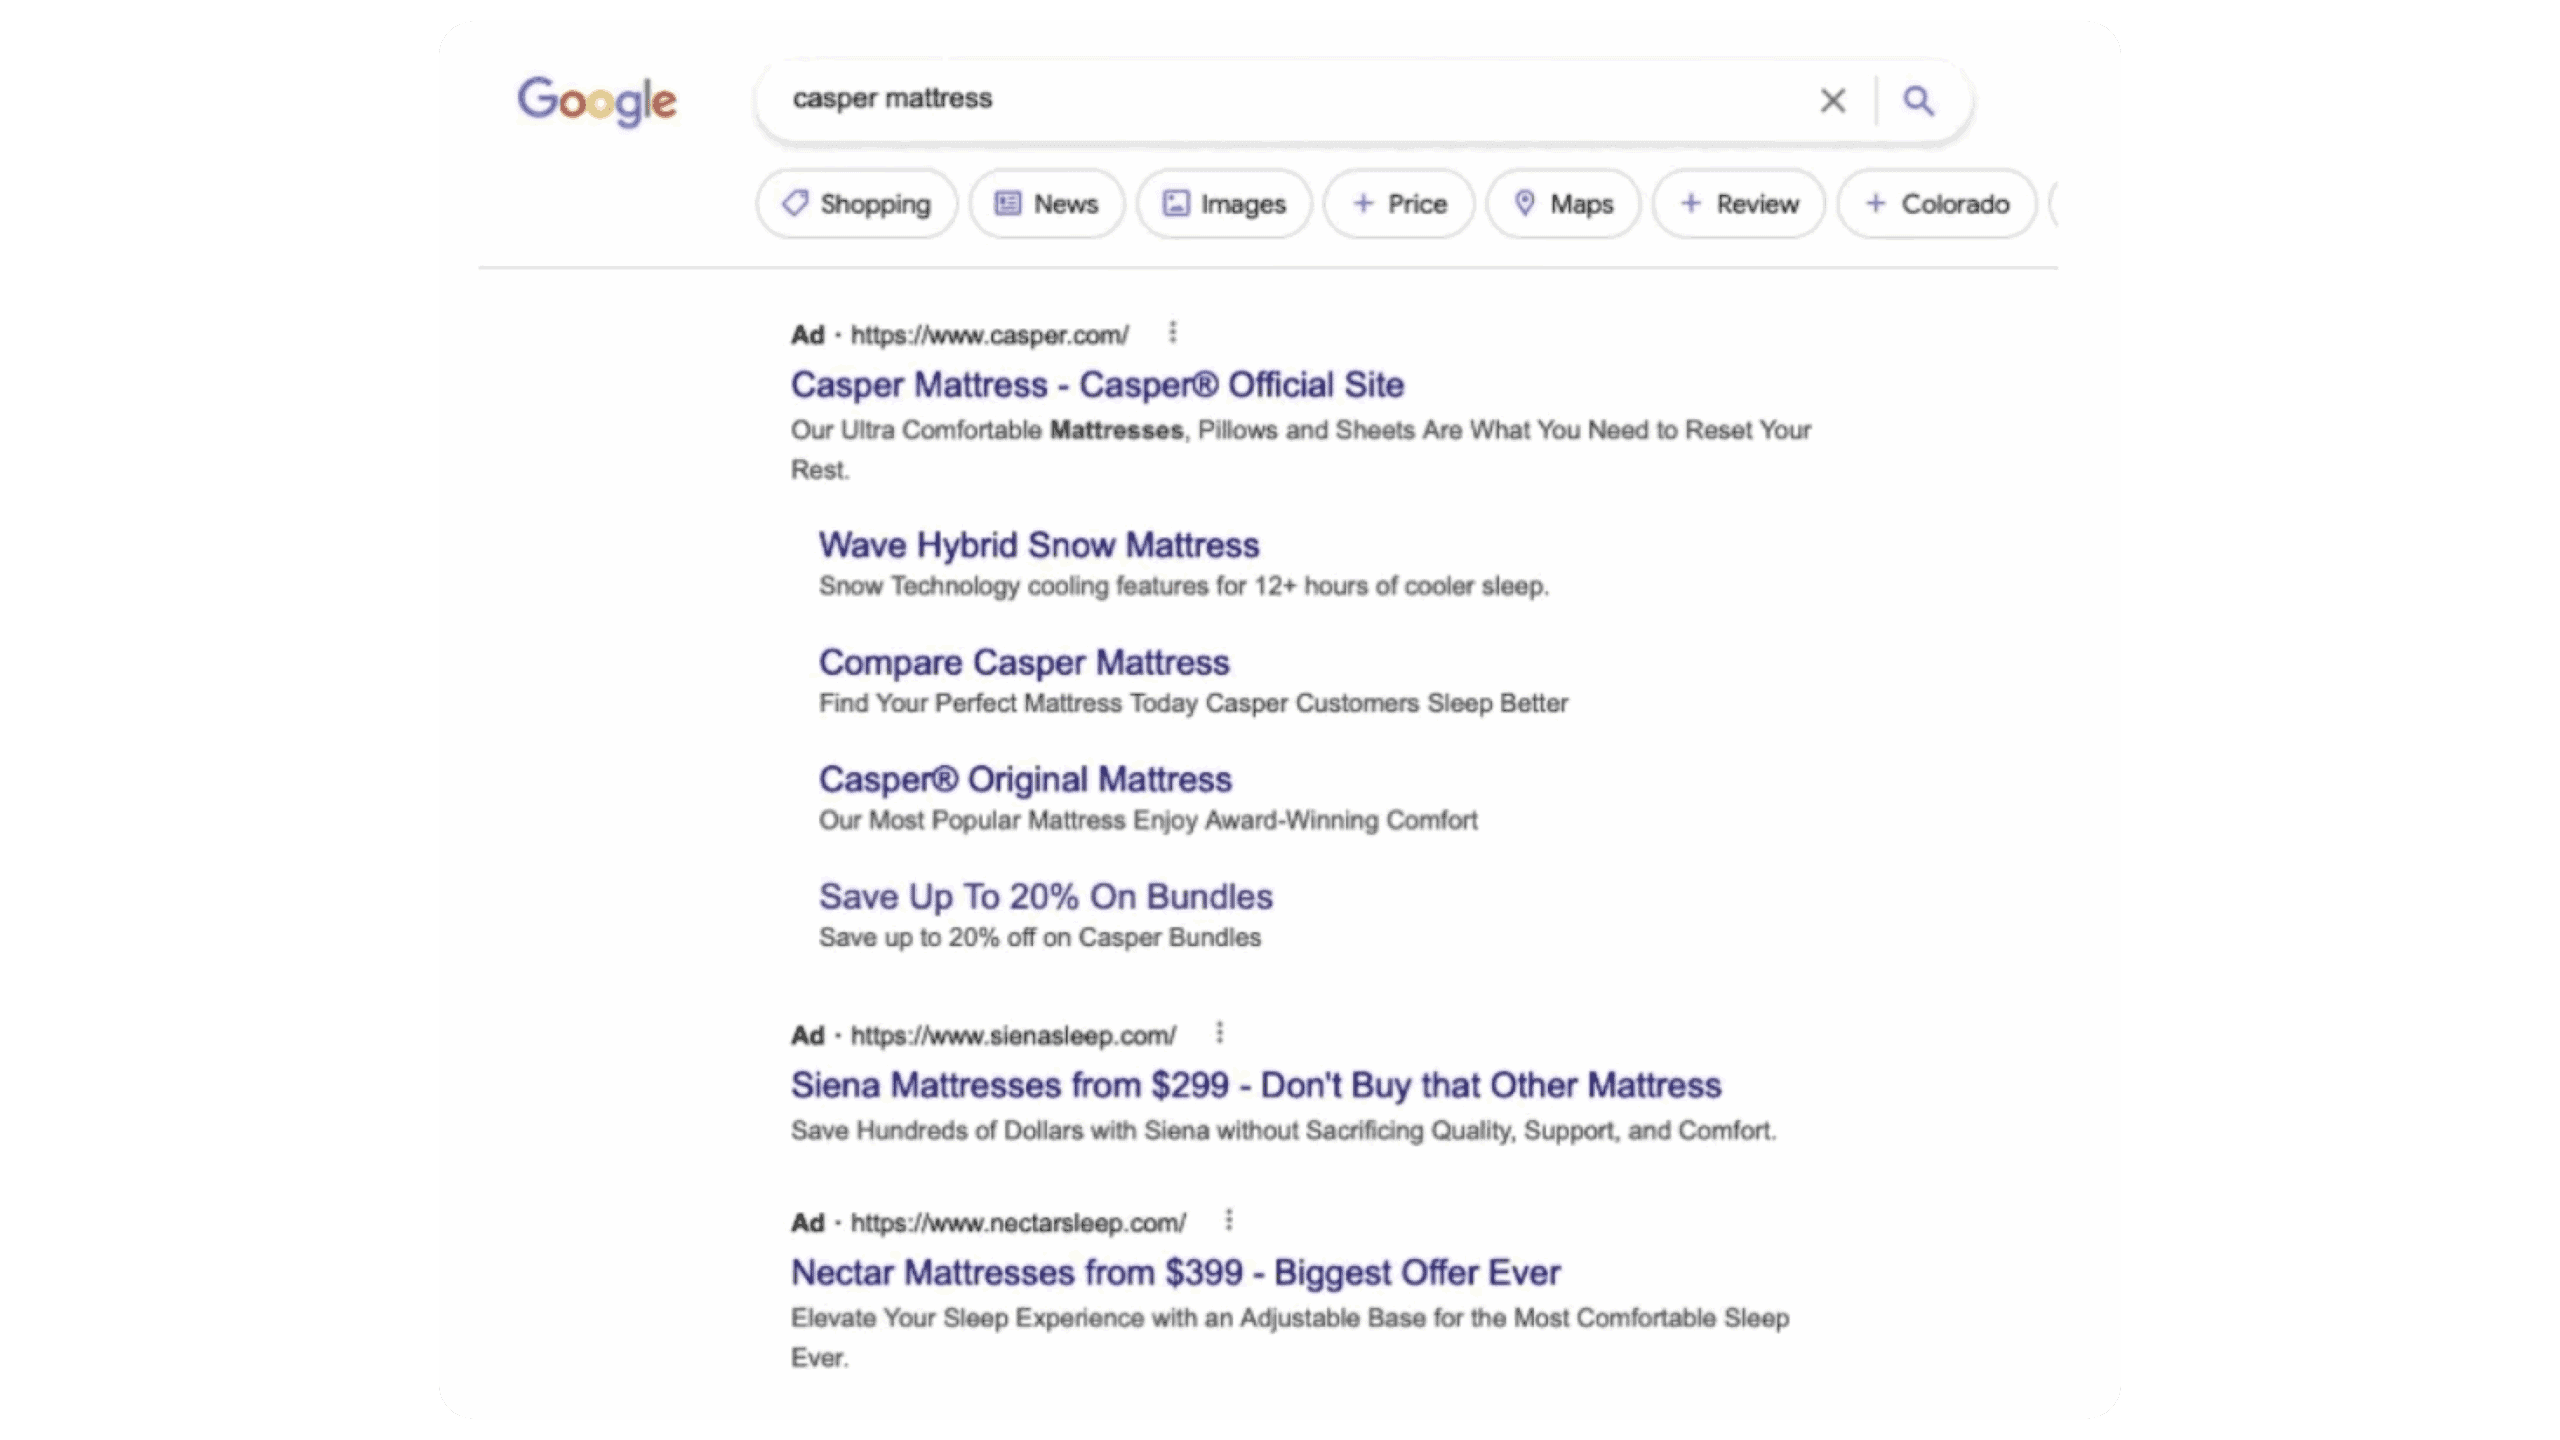
Task: Open three-dot menu beside sienasleep.com ad
Action: point(1219,1033)
